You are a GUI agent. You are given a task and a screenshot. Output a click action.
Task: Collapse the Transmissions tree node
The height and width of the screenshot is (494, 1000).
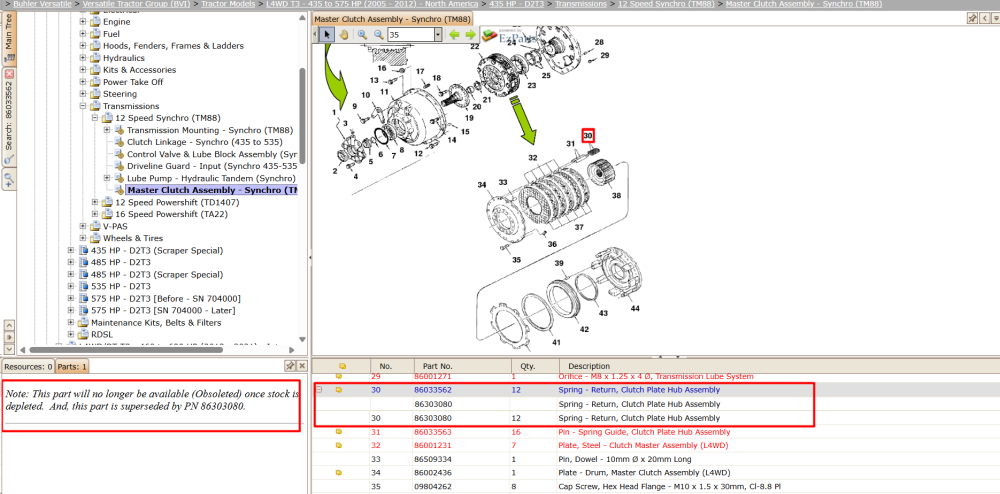pos(83,106)
